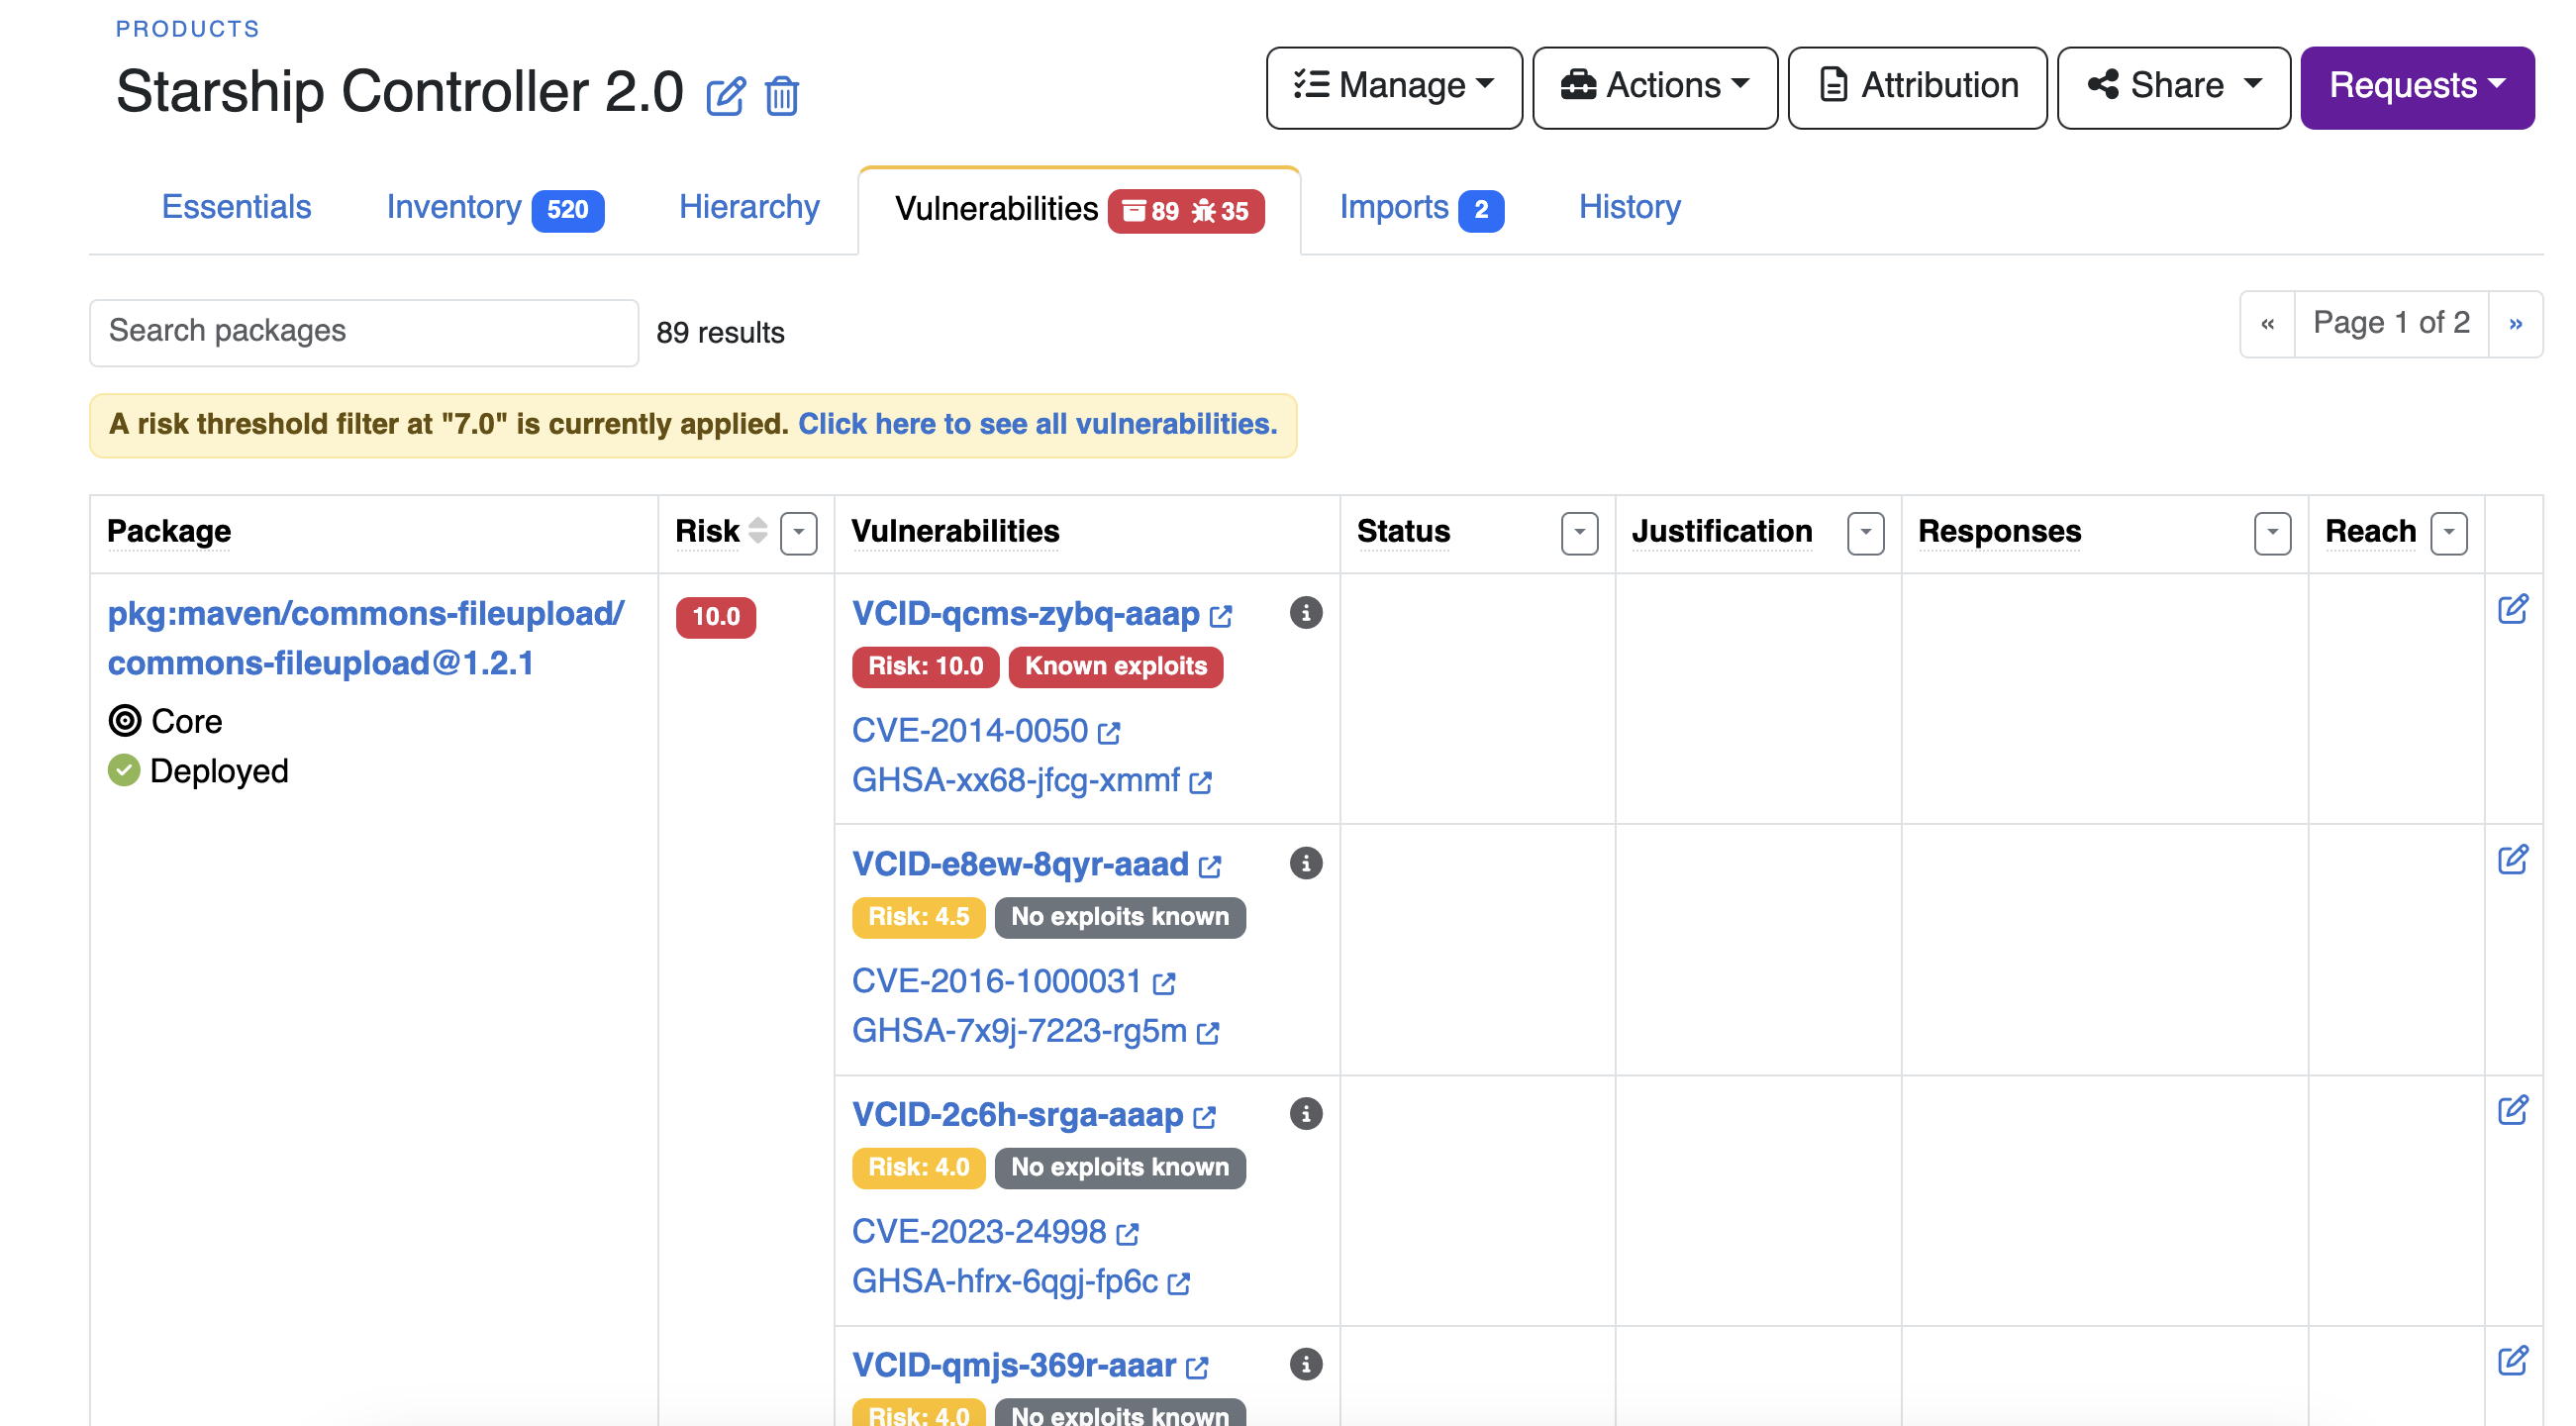Switch to the Hierarchy tab
2576x1426 pixels.
tap(748, 207)
